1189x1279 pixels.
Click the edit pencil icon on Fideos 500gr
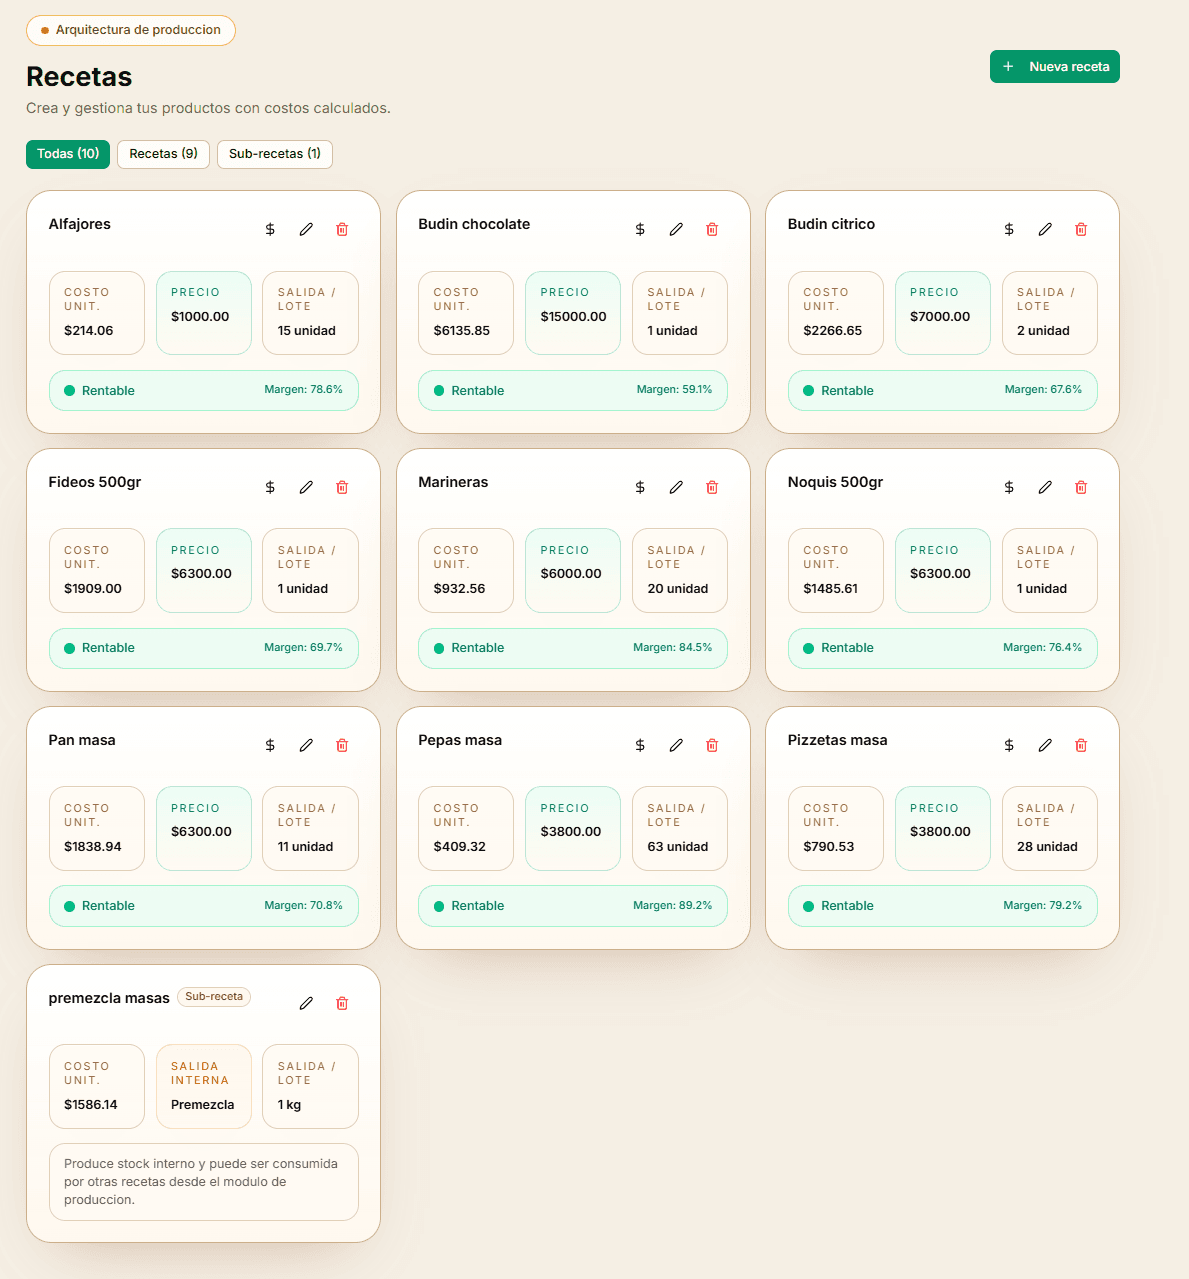tap(306, 487)
